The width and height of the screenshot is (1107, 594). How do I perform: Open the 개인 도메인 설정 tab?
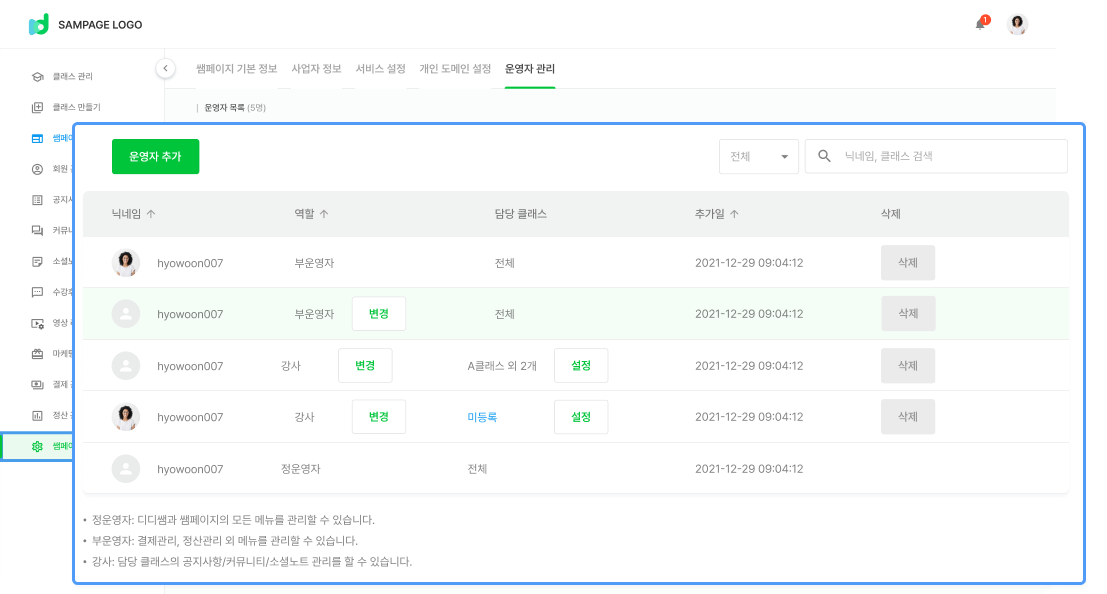[x=455, y=69]
